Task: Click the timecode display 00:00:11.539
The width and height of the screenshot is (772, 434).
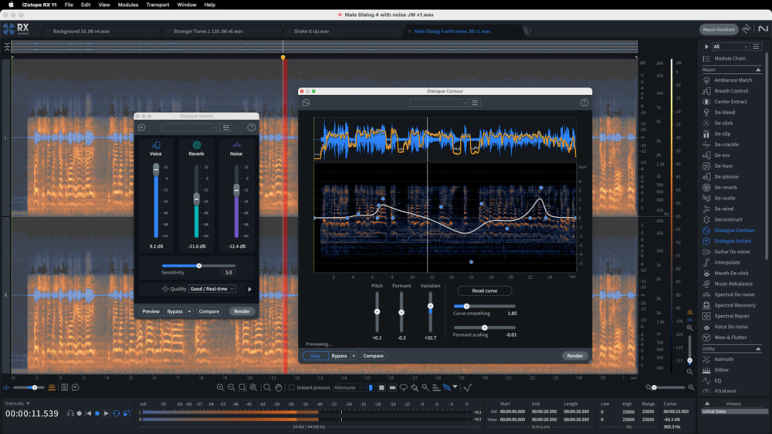Action: pyautogui.click(x=34, y=413)
